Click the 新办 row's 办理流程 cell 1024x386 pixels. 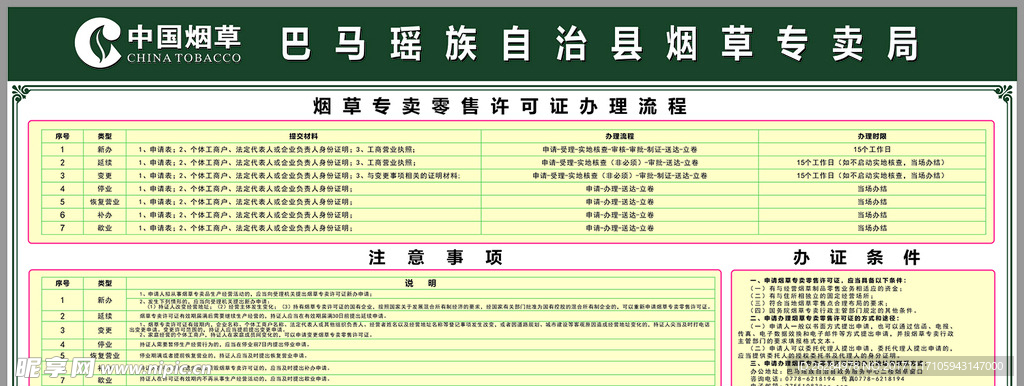(x=620, y=150)
